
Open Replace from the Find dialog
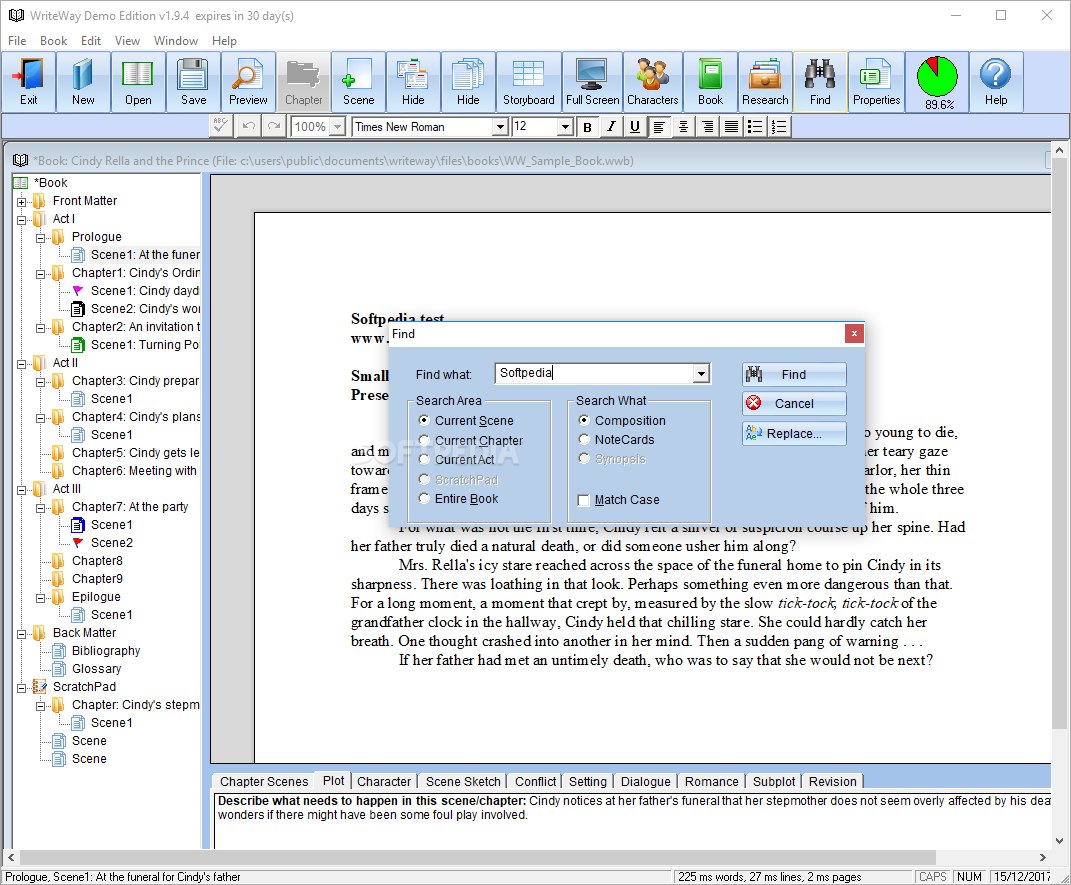tap(794, 434)
